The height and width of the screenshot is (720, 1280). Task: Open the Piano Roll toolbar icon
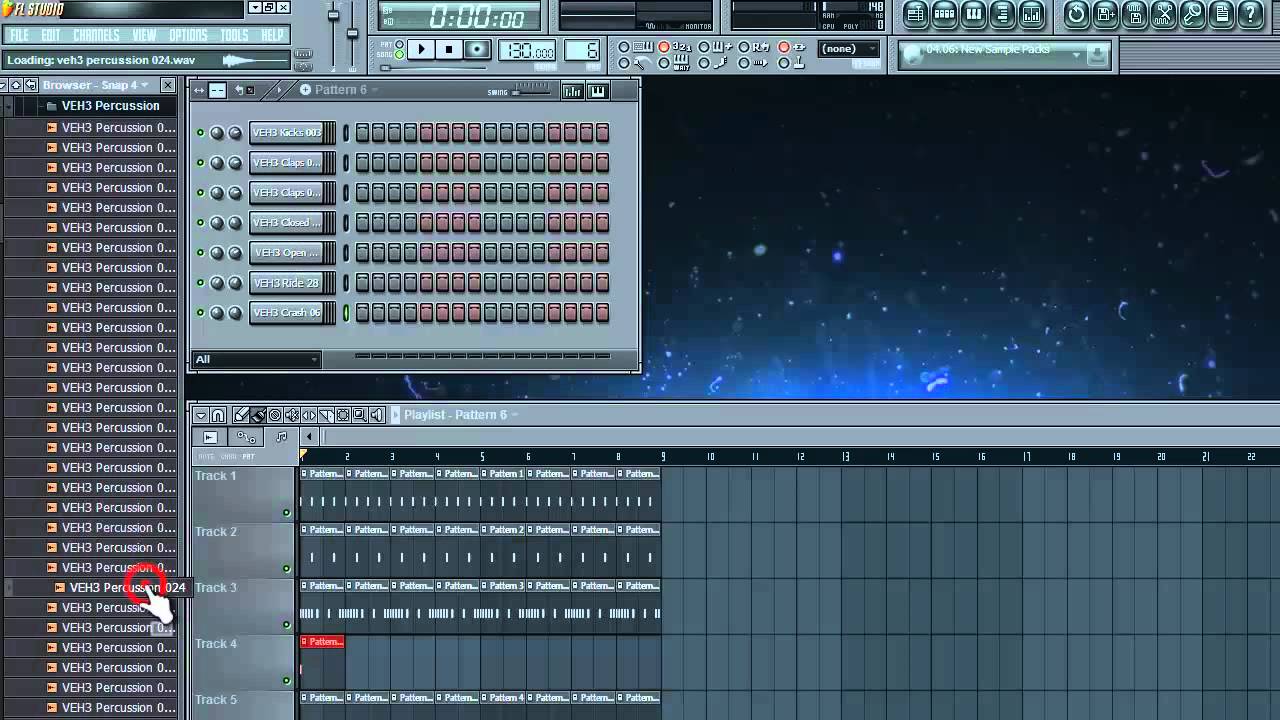pyautogui.click(x=974, y=14)
